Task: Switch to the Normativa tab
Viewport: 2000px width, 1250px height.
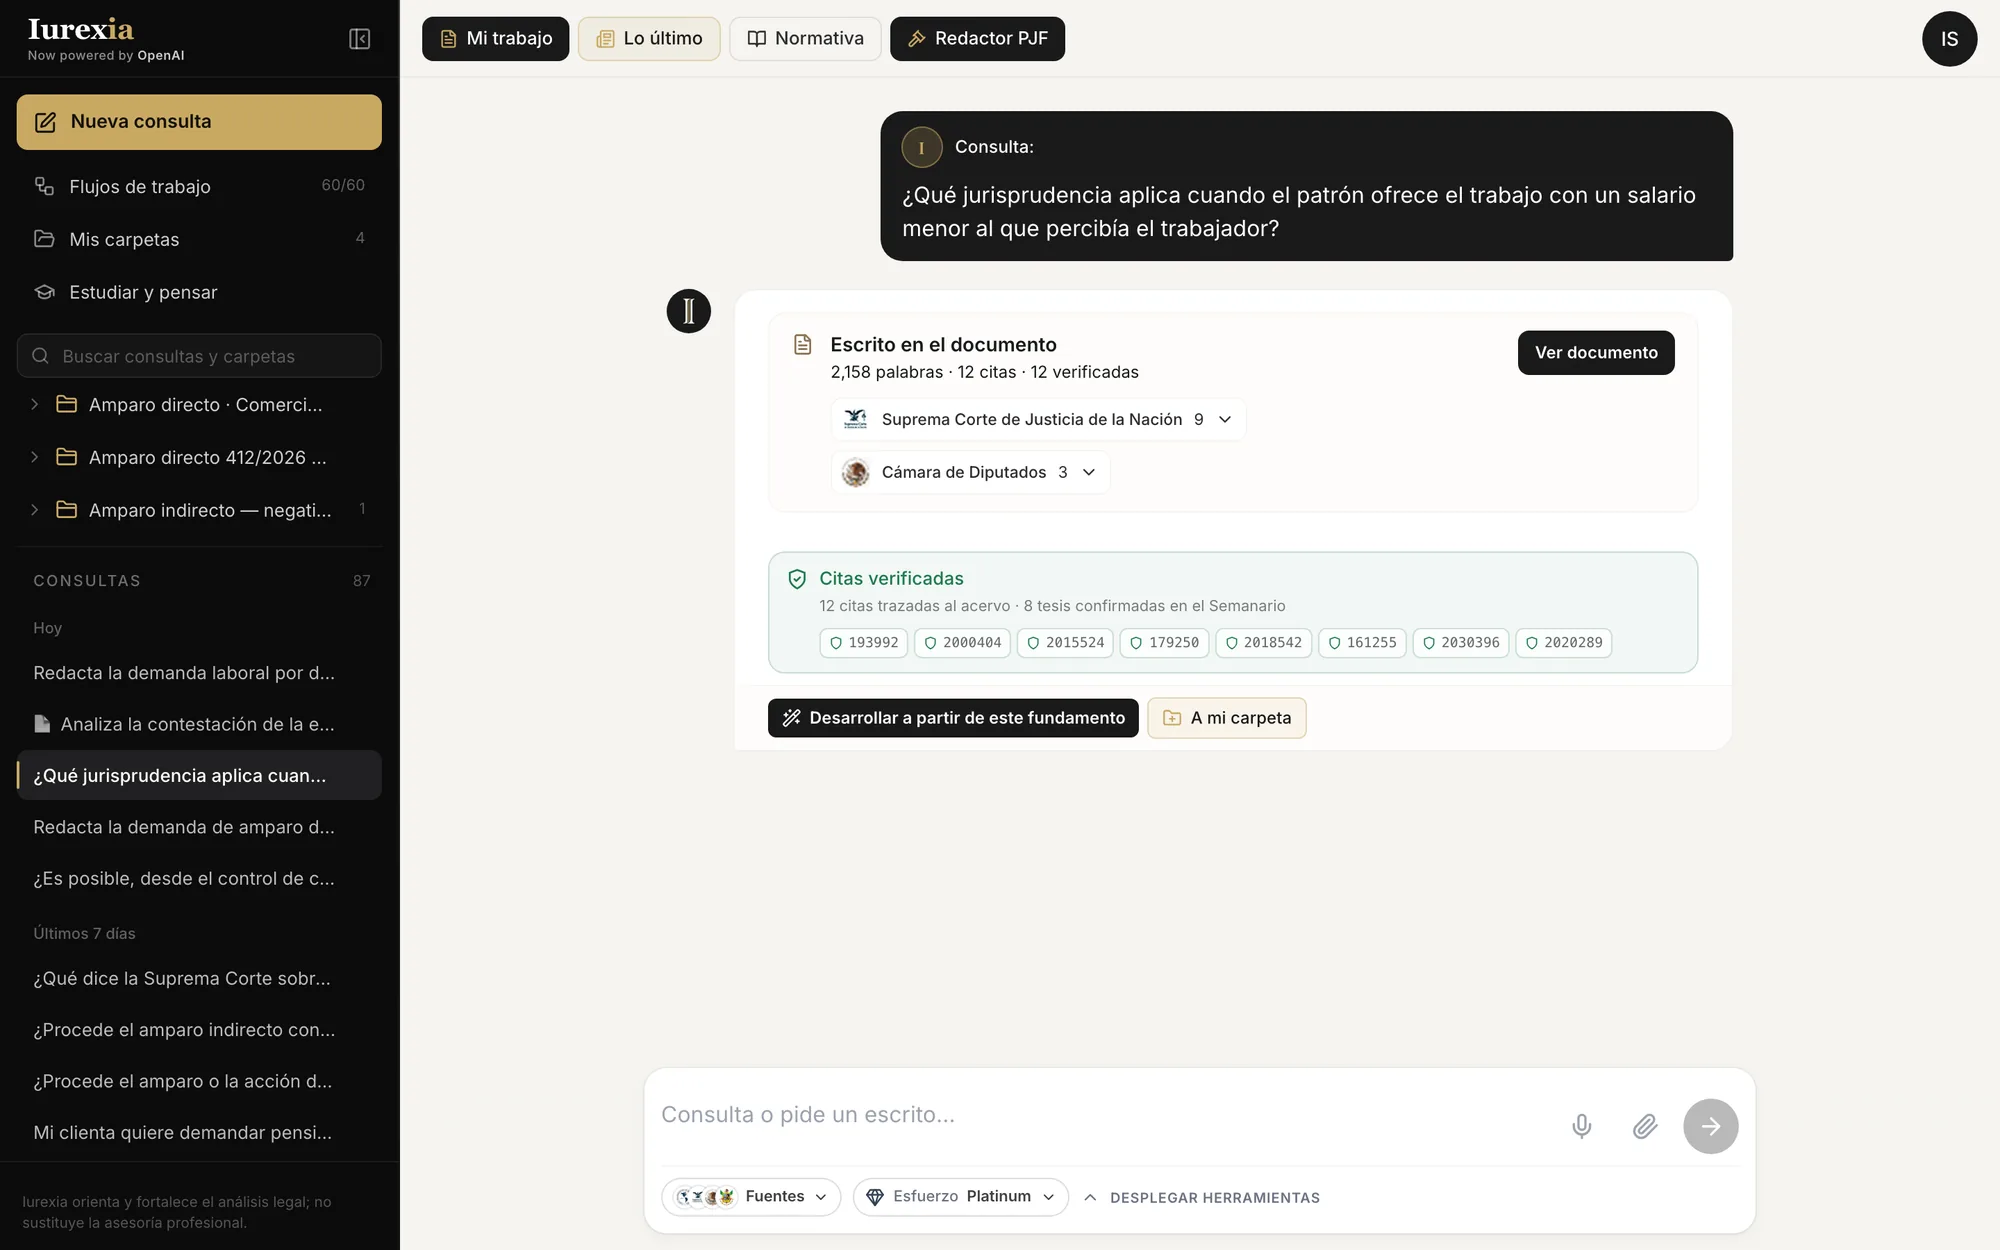Action: (x=805, y=39)
